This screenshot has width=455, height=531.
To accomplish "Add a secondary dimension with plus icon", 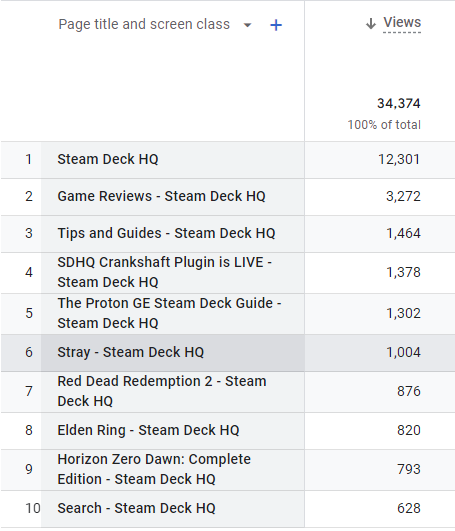I will click(x=276, y=25).
